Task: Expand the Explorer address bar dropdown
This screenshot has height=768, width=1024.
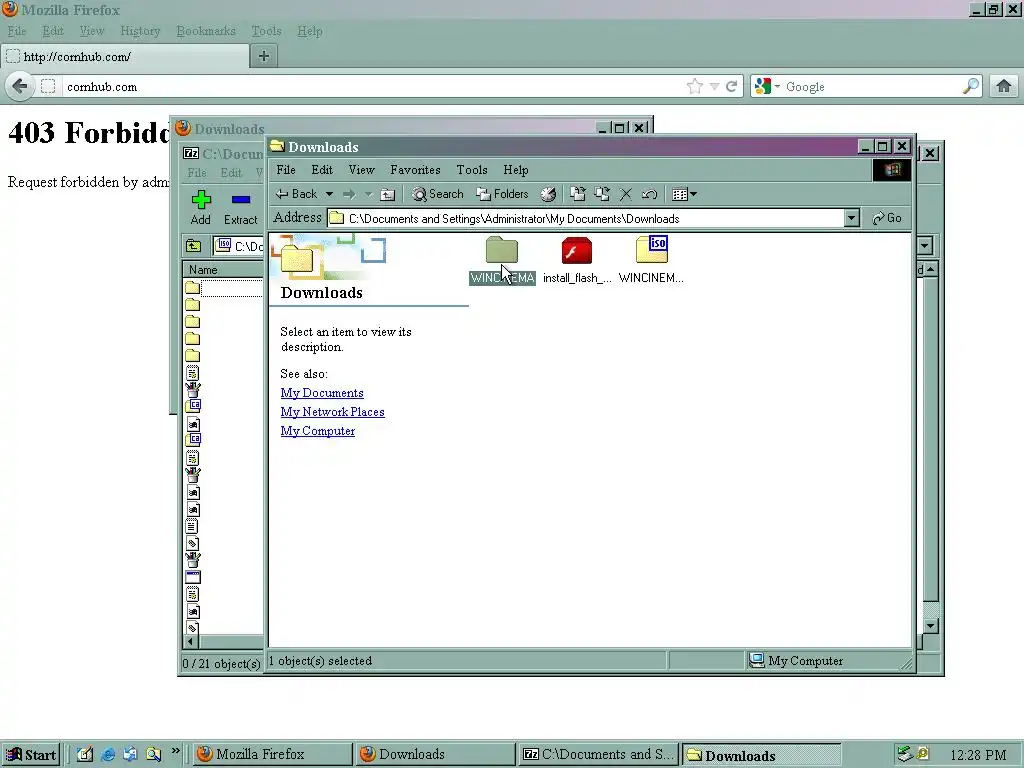Action: 851,218
